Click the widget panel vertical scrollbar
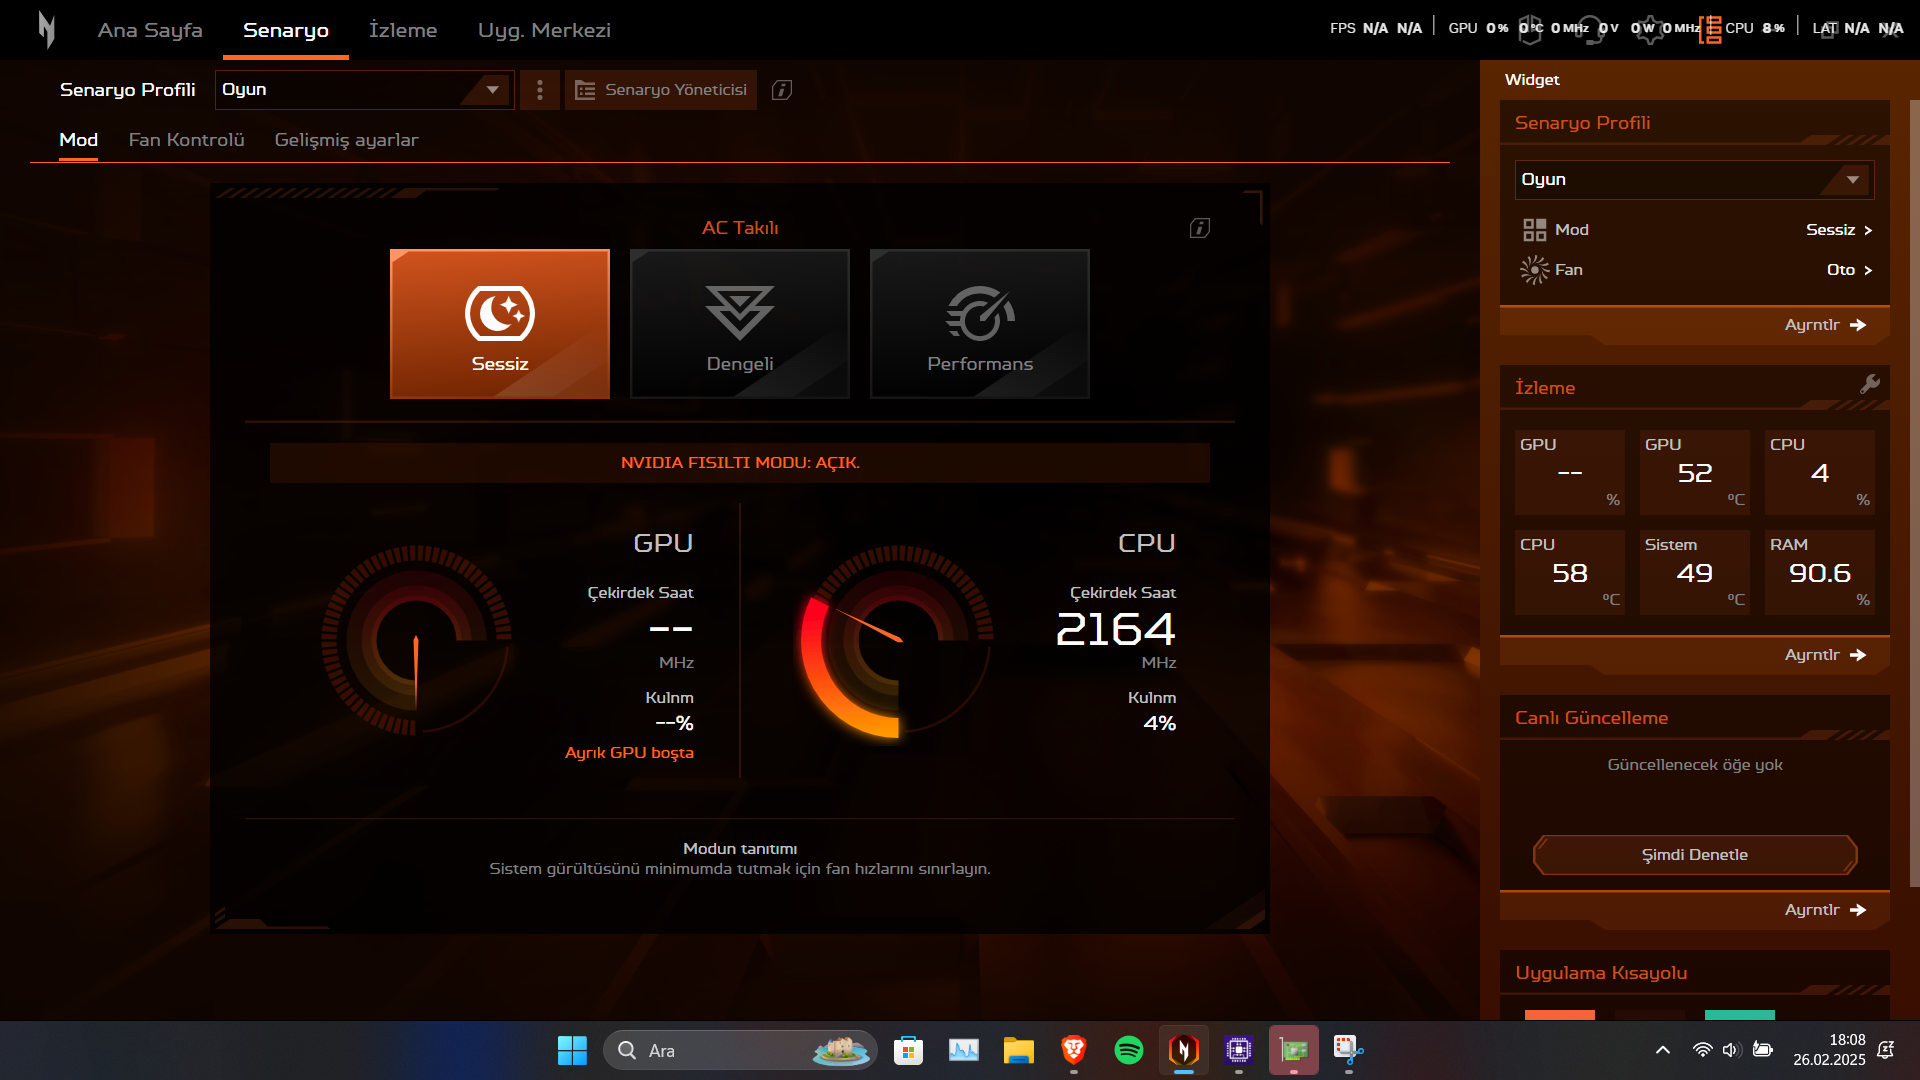The image size is (1920, 1080). pos(1914,490)
